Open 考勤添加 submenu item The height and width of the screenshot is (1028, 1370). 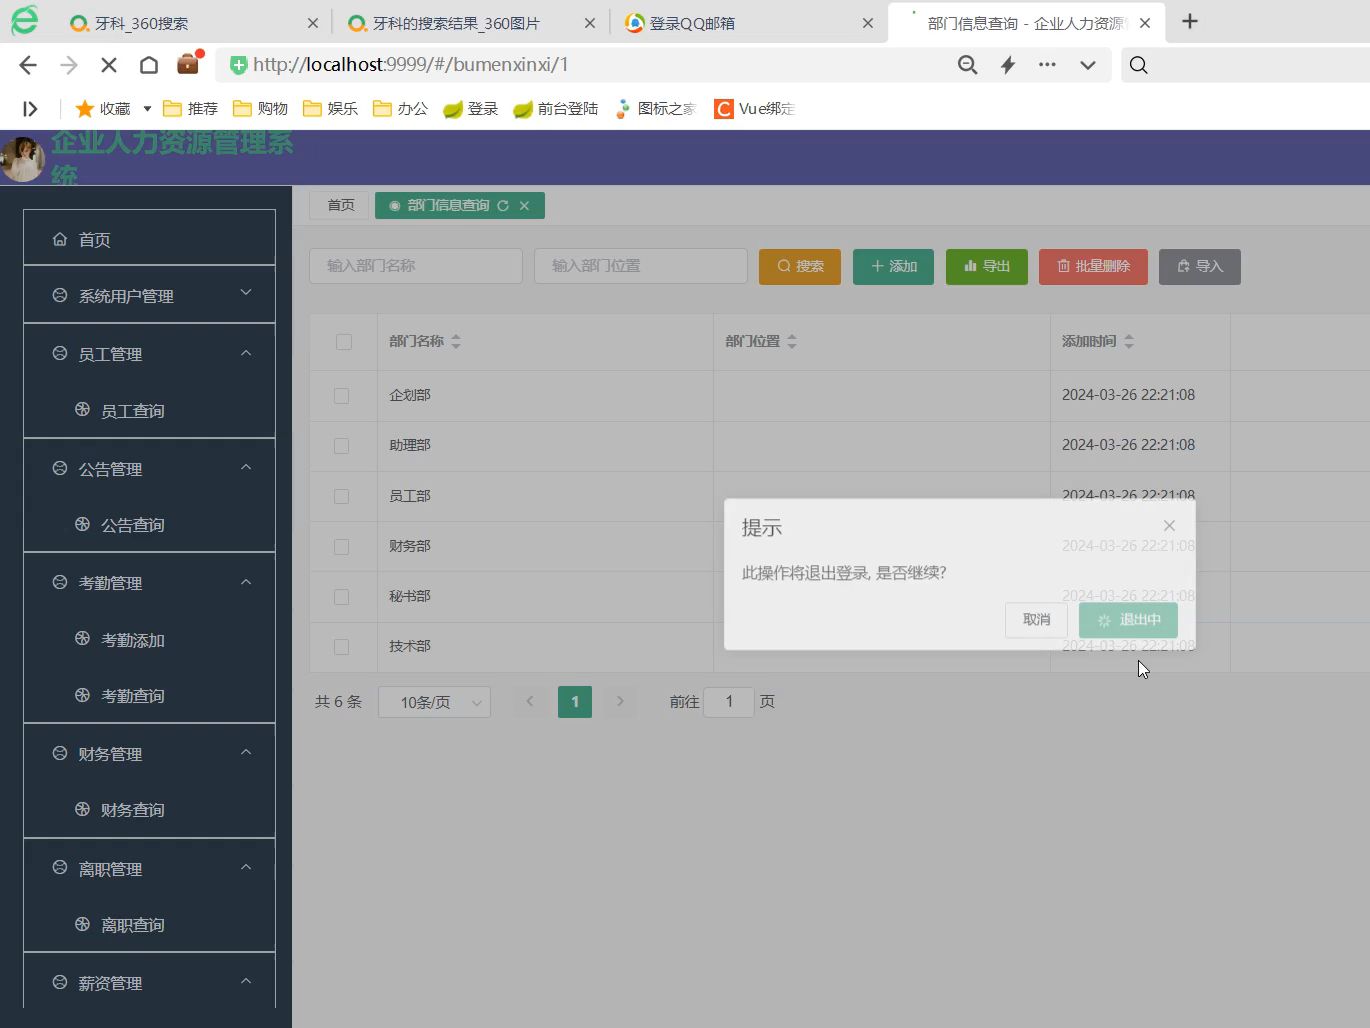(149, 639)
